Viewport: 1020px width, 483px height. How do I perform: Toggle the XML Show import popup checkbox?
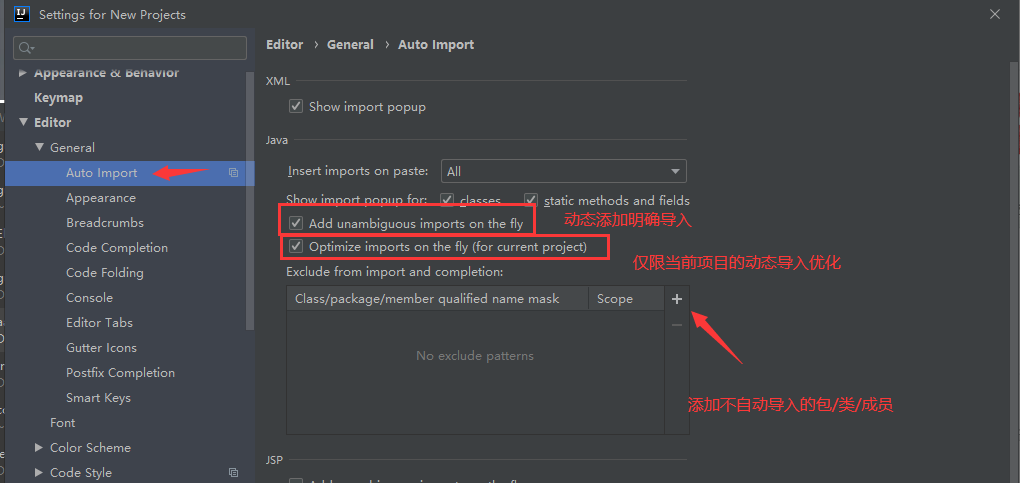(x=296, y=106)
